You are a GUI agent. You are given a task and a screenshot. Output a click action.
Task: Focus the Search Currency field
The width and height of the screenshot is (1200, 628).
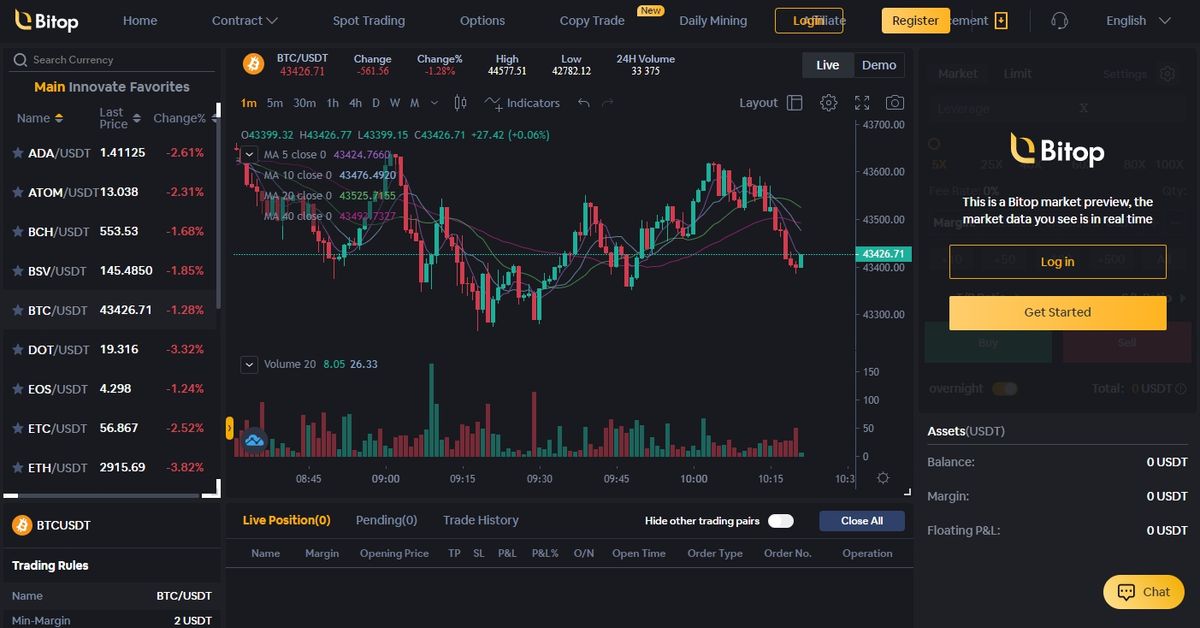click(112, 60)
